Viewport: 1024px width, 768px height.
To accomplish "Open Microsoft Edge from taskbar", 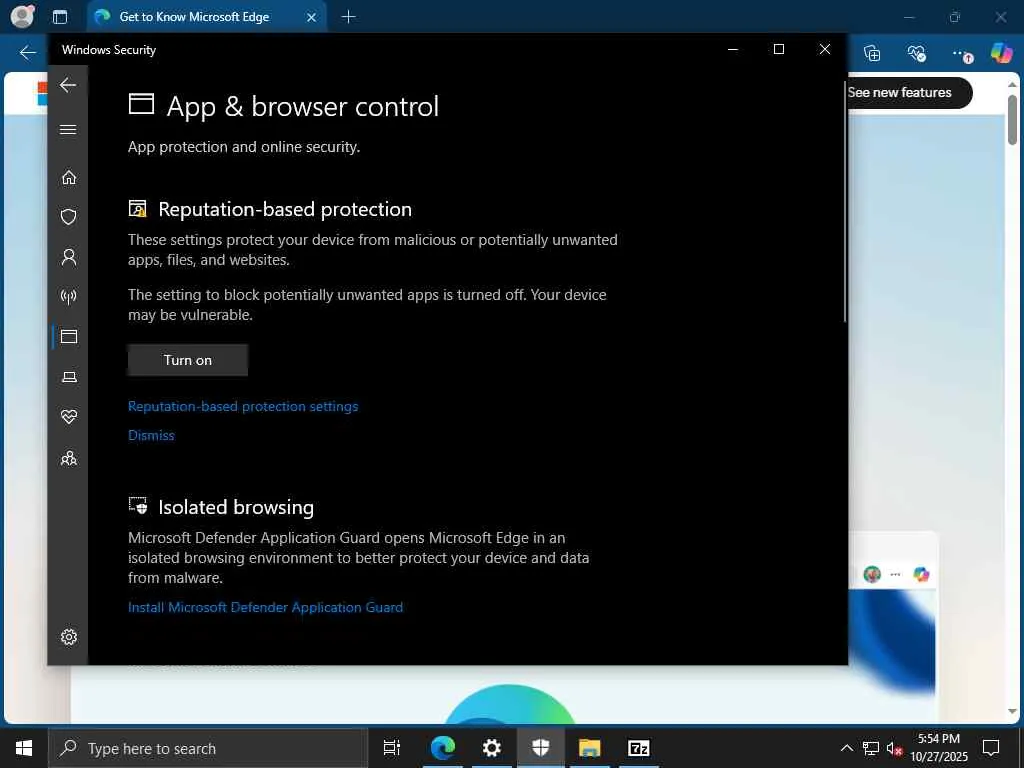I will (442, 748).
